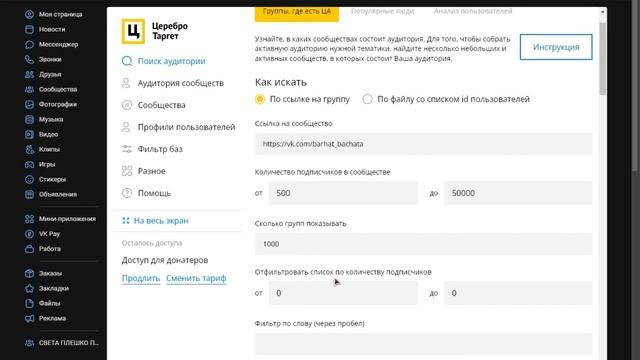Click the fullscreen icon by На весь экран

[x=126, y=221]
